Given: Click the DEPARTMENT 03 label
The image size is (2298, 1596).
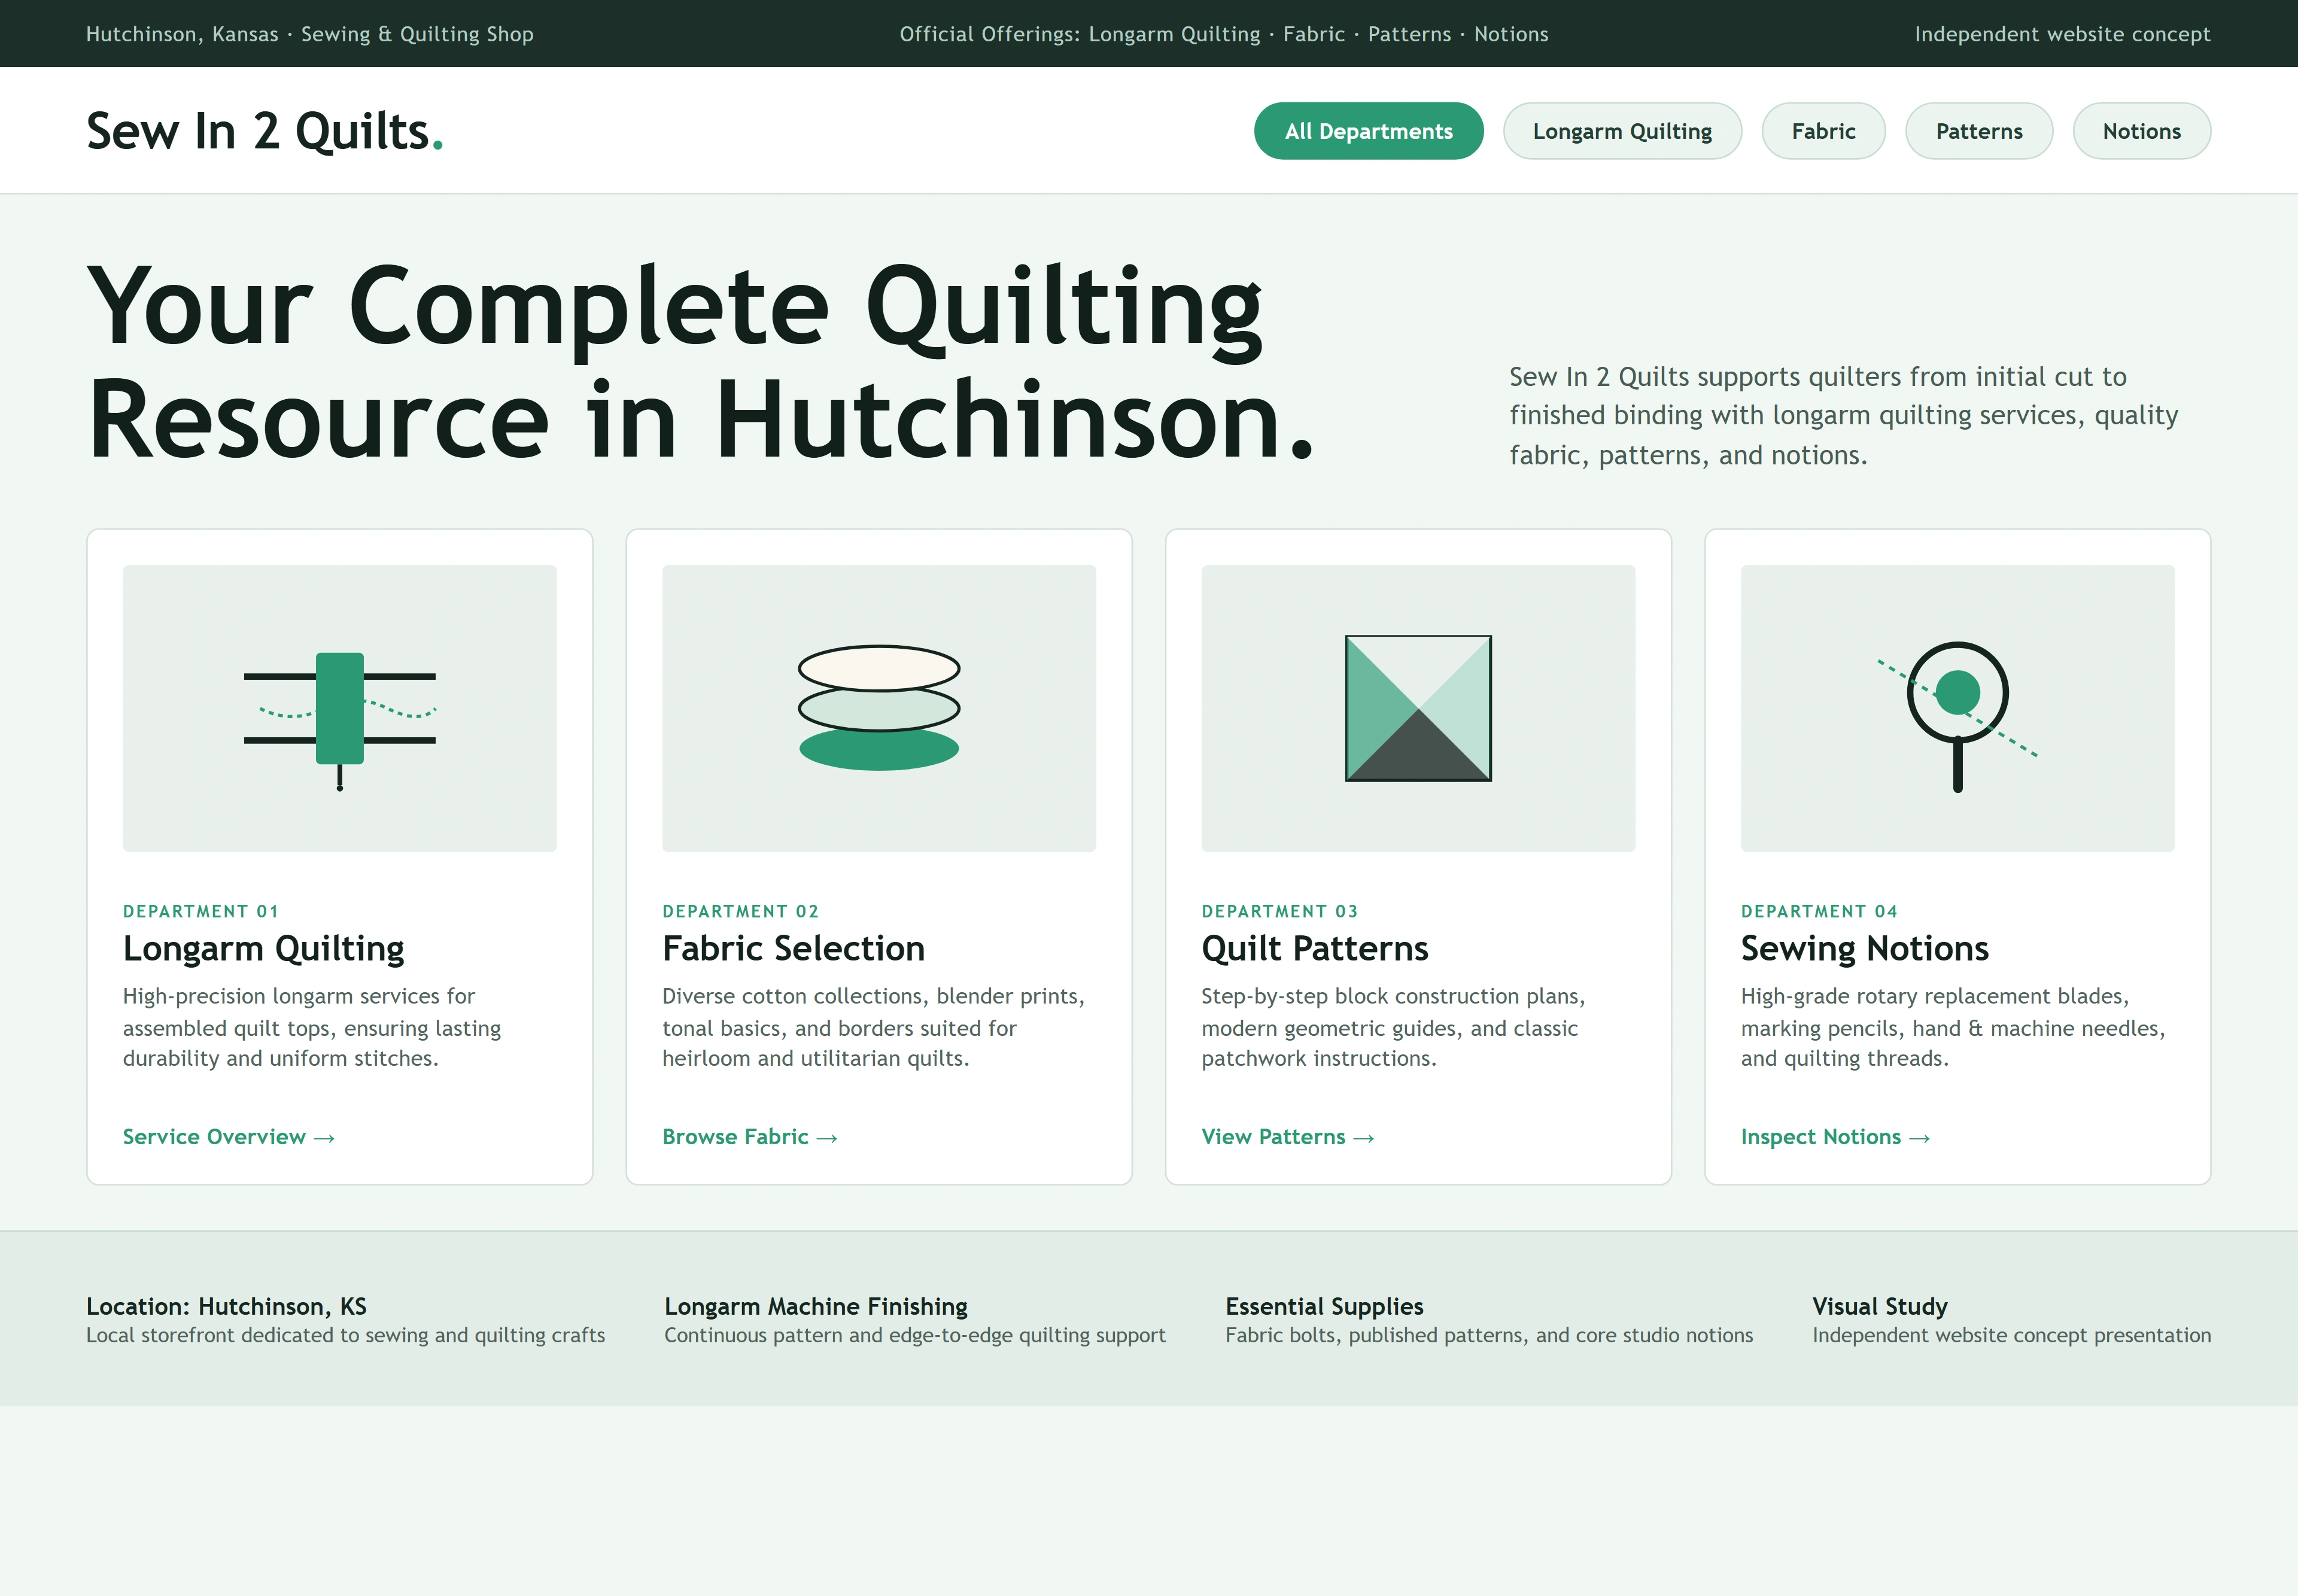Looking at the screenshot, I should [x=1279, y=911].
